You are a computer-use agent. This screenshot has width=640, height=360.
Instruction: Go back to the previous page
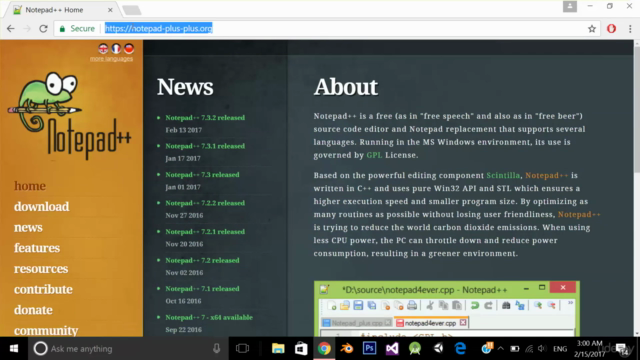(11, 29)
